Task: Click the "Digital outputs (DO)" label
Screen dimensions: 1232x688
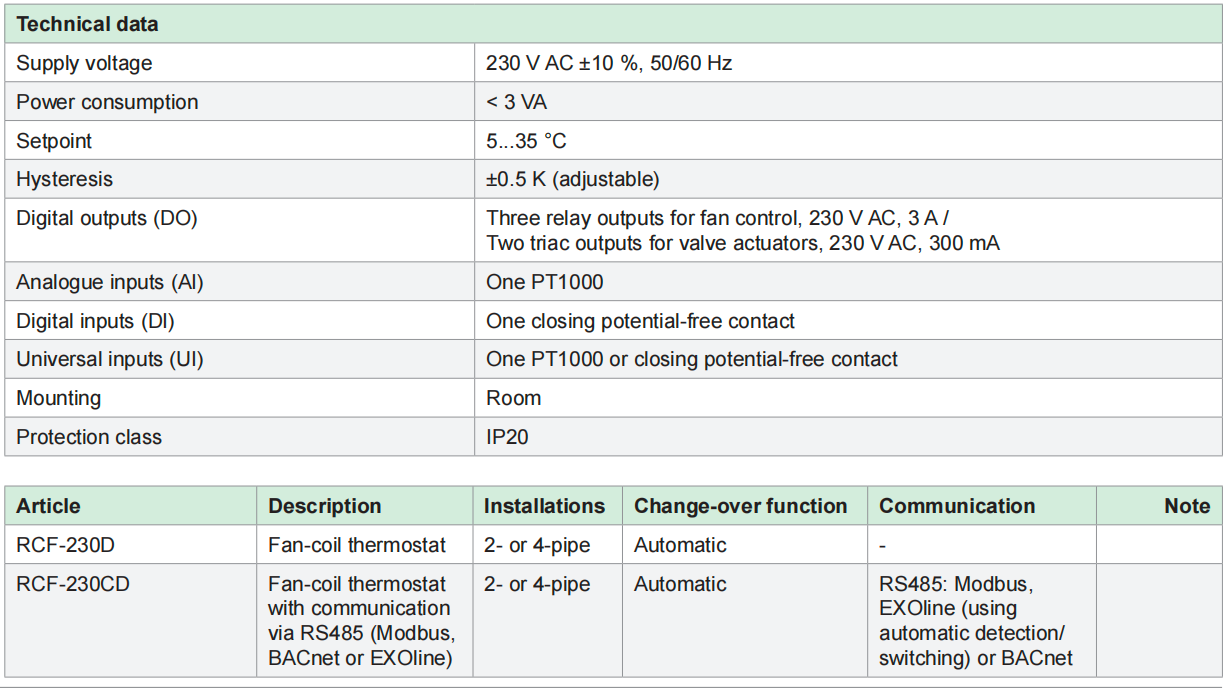Action: click(x=106, y=218)
